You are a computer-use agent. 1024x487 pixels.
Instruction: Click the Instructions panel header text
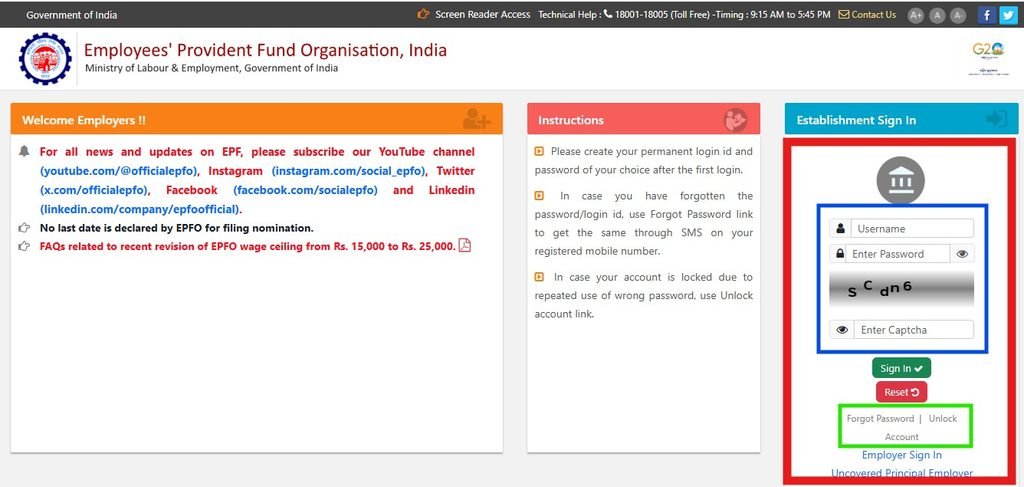(x=571, y=120)
